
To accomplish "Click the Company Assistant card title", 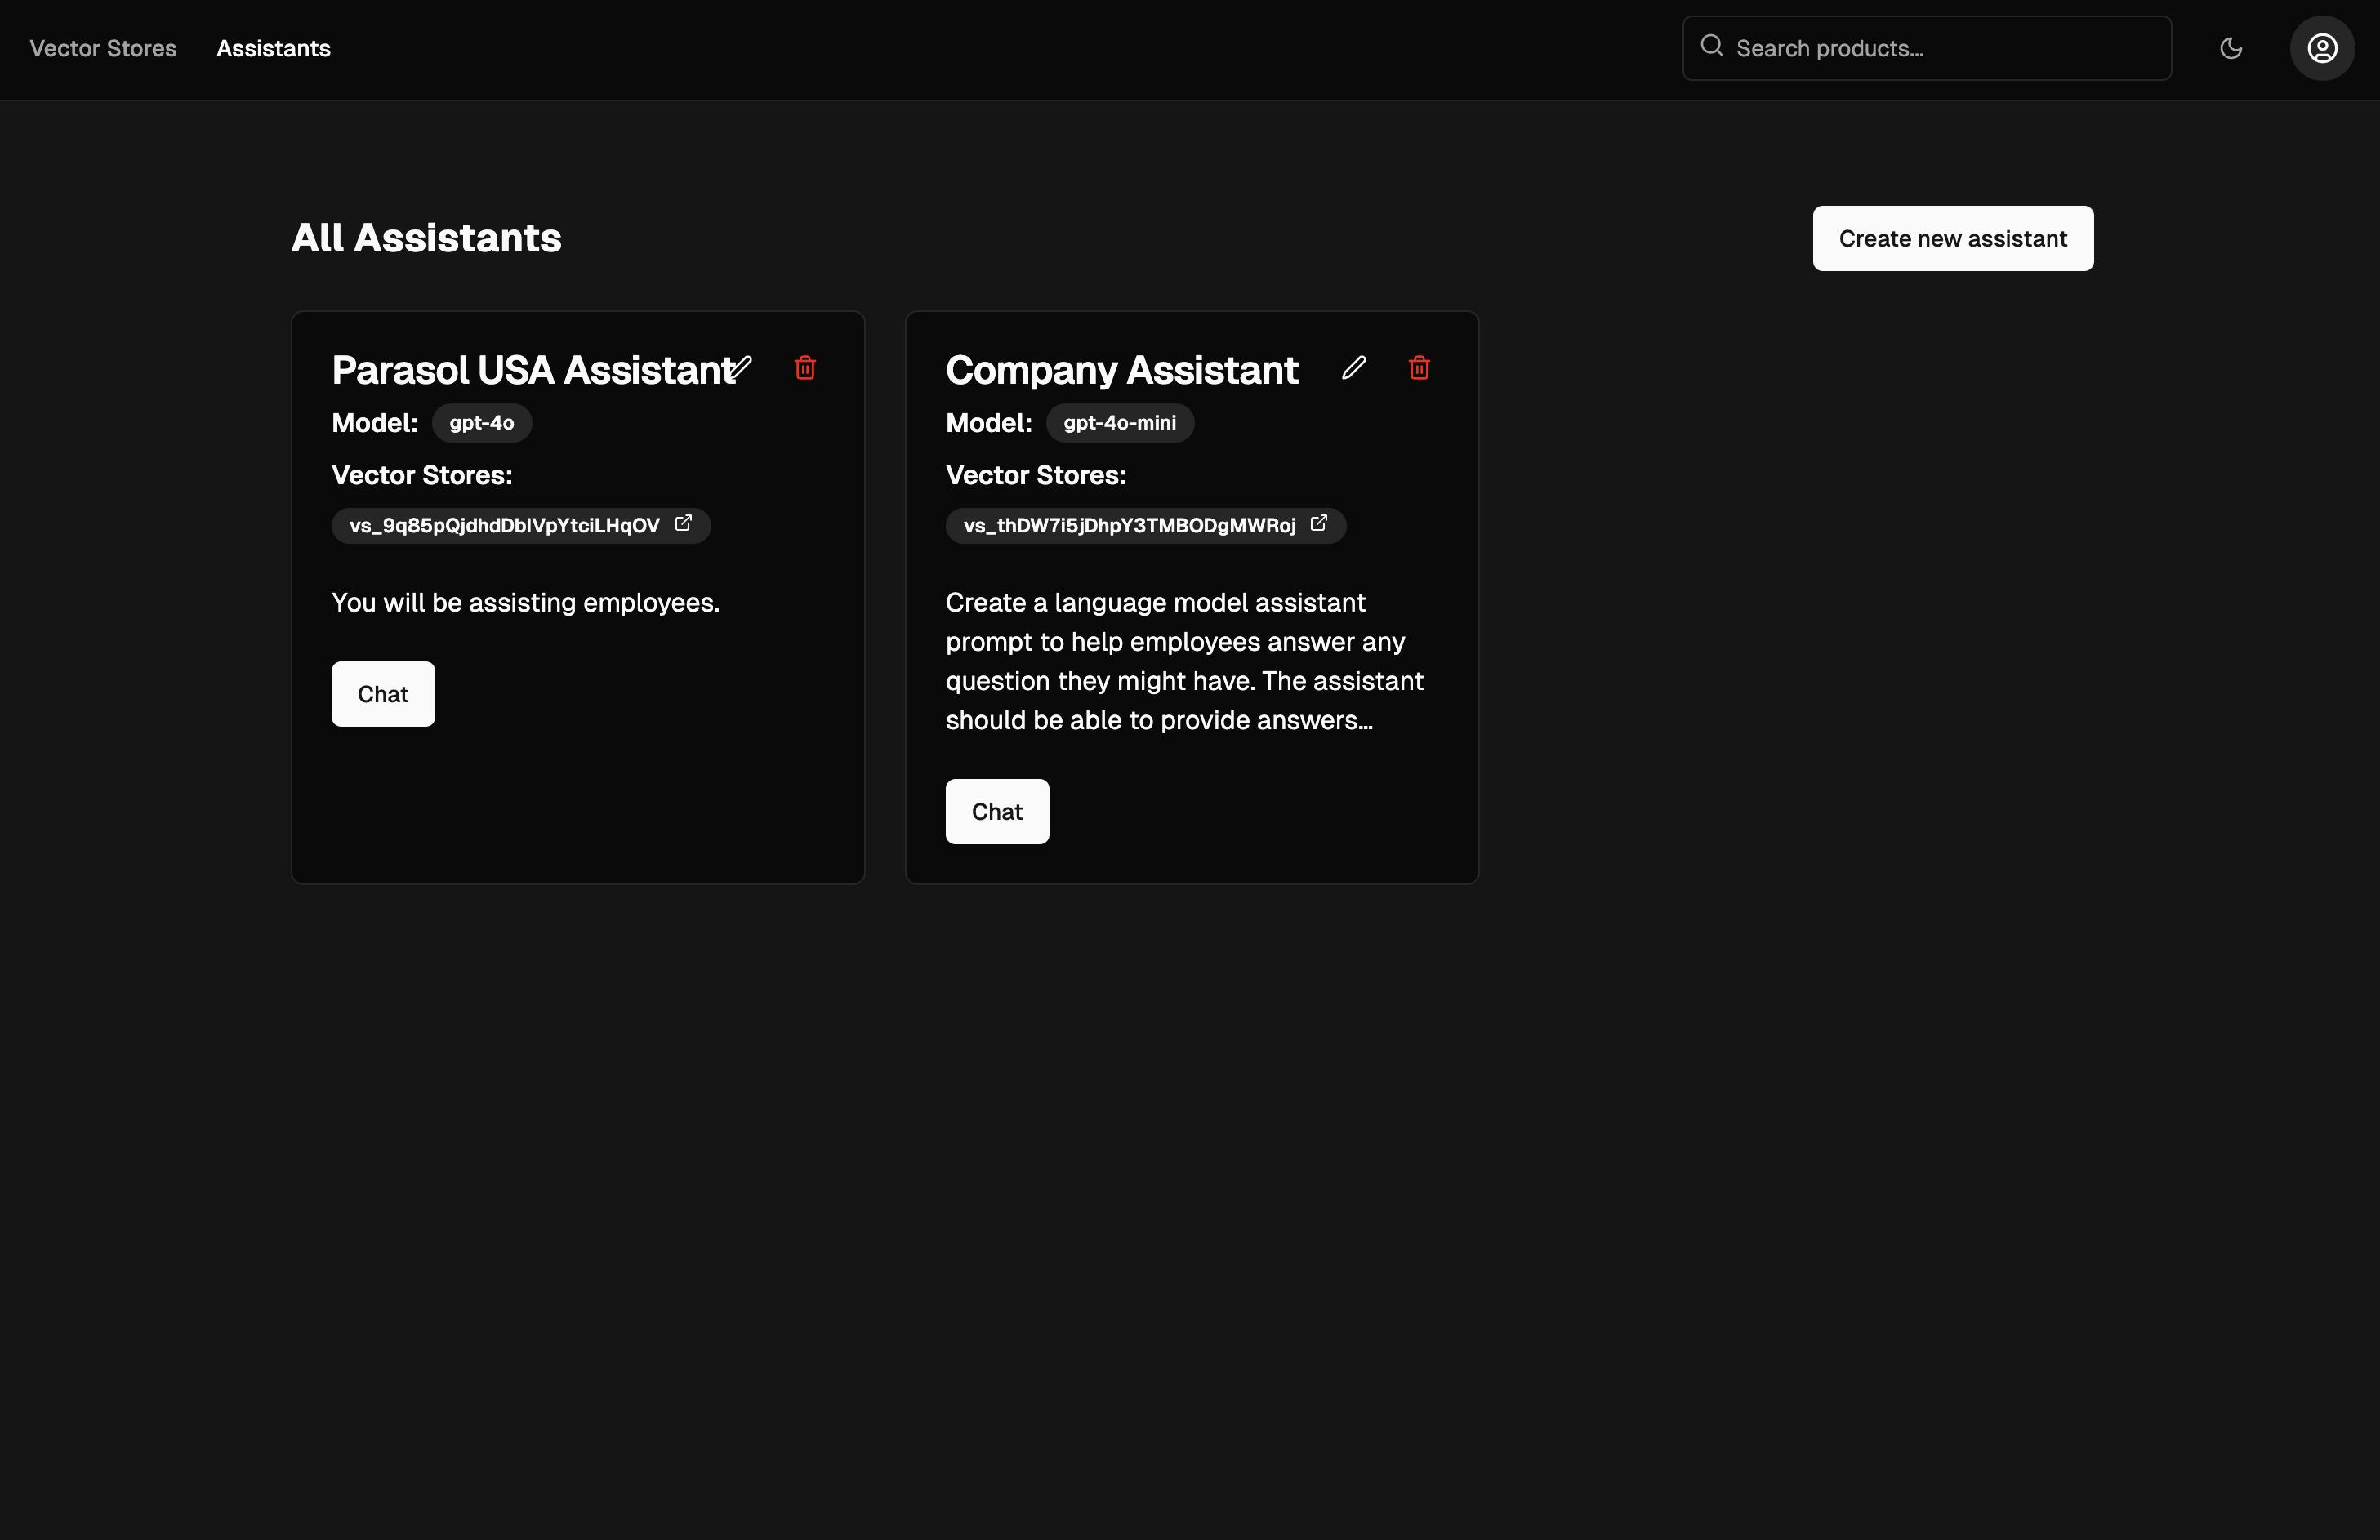I will (1121, 370).
